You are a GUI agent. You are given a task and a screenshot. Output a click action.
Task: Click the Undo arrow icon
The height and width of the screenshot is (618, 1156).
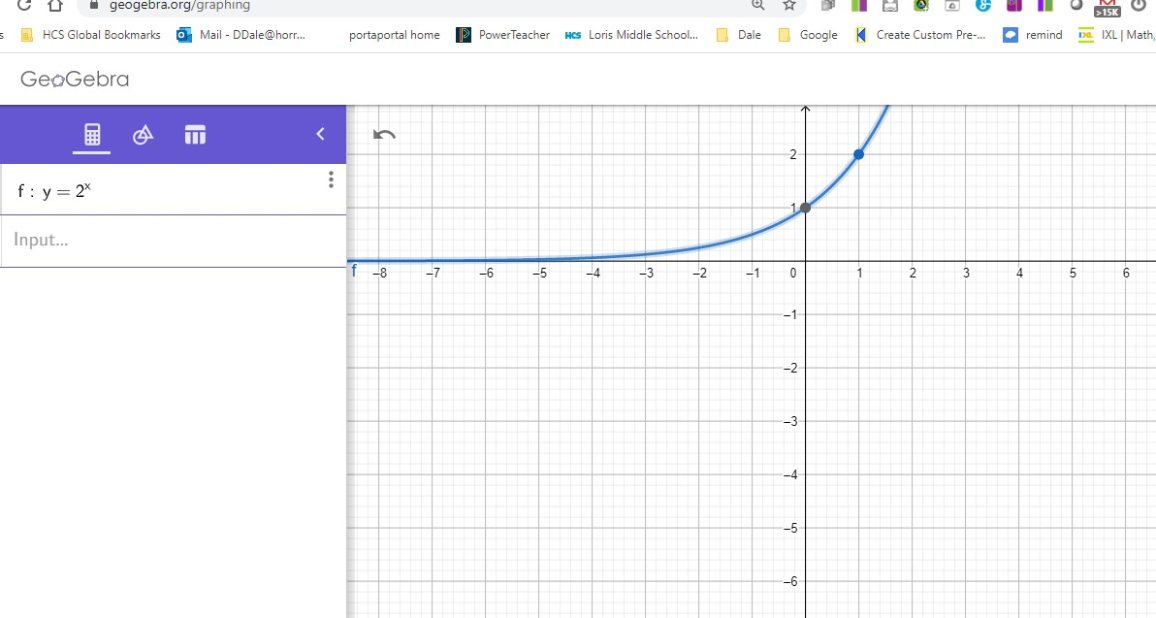[x=384, y=134]
